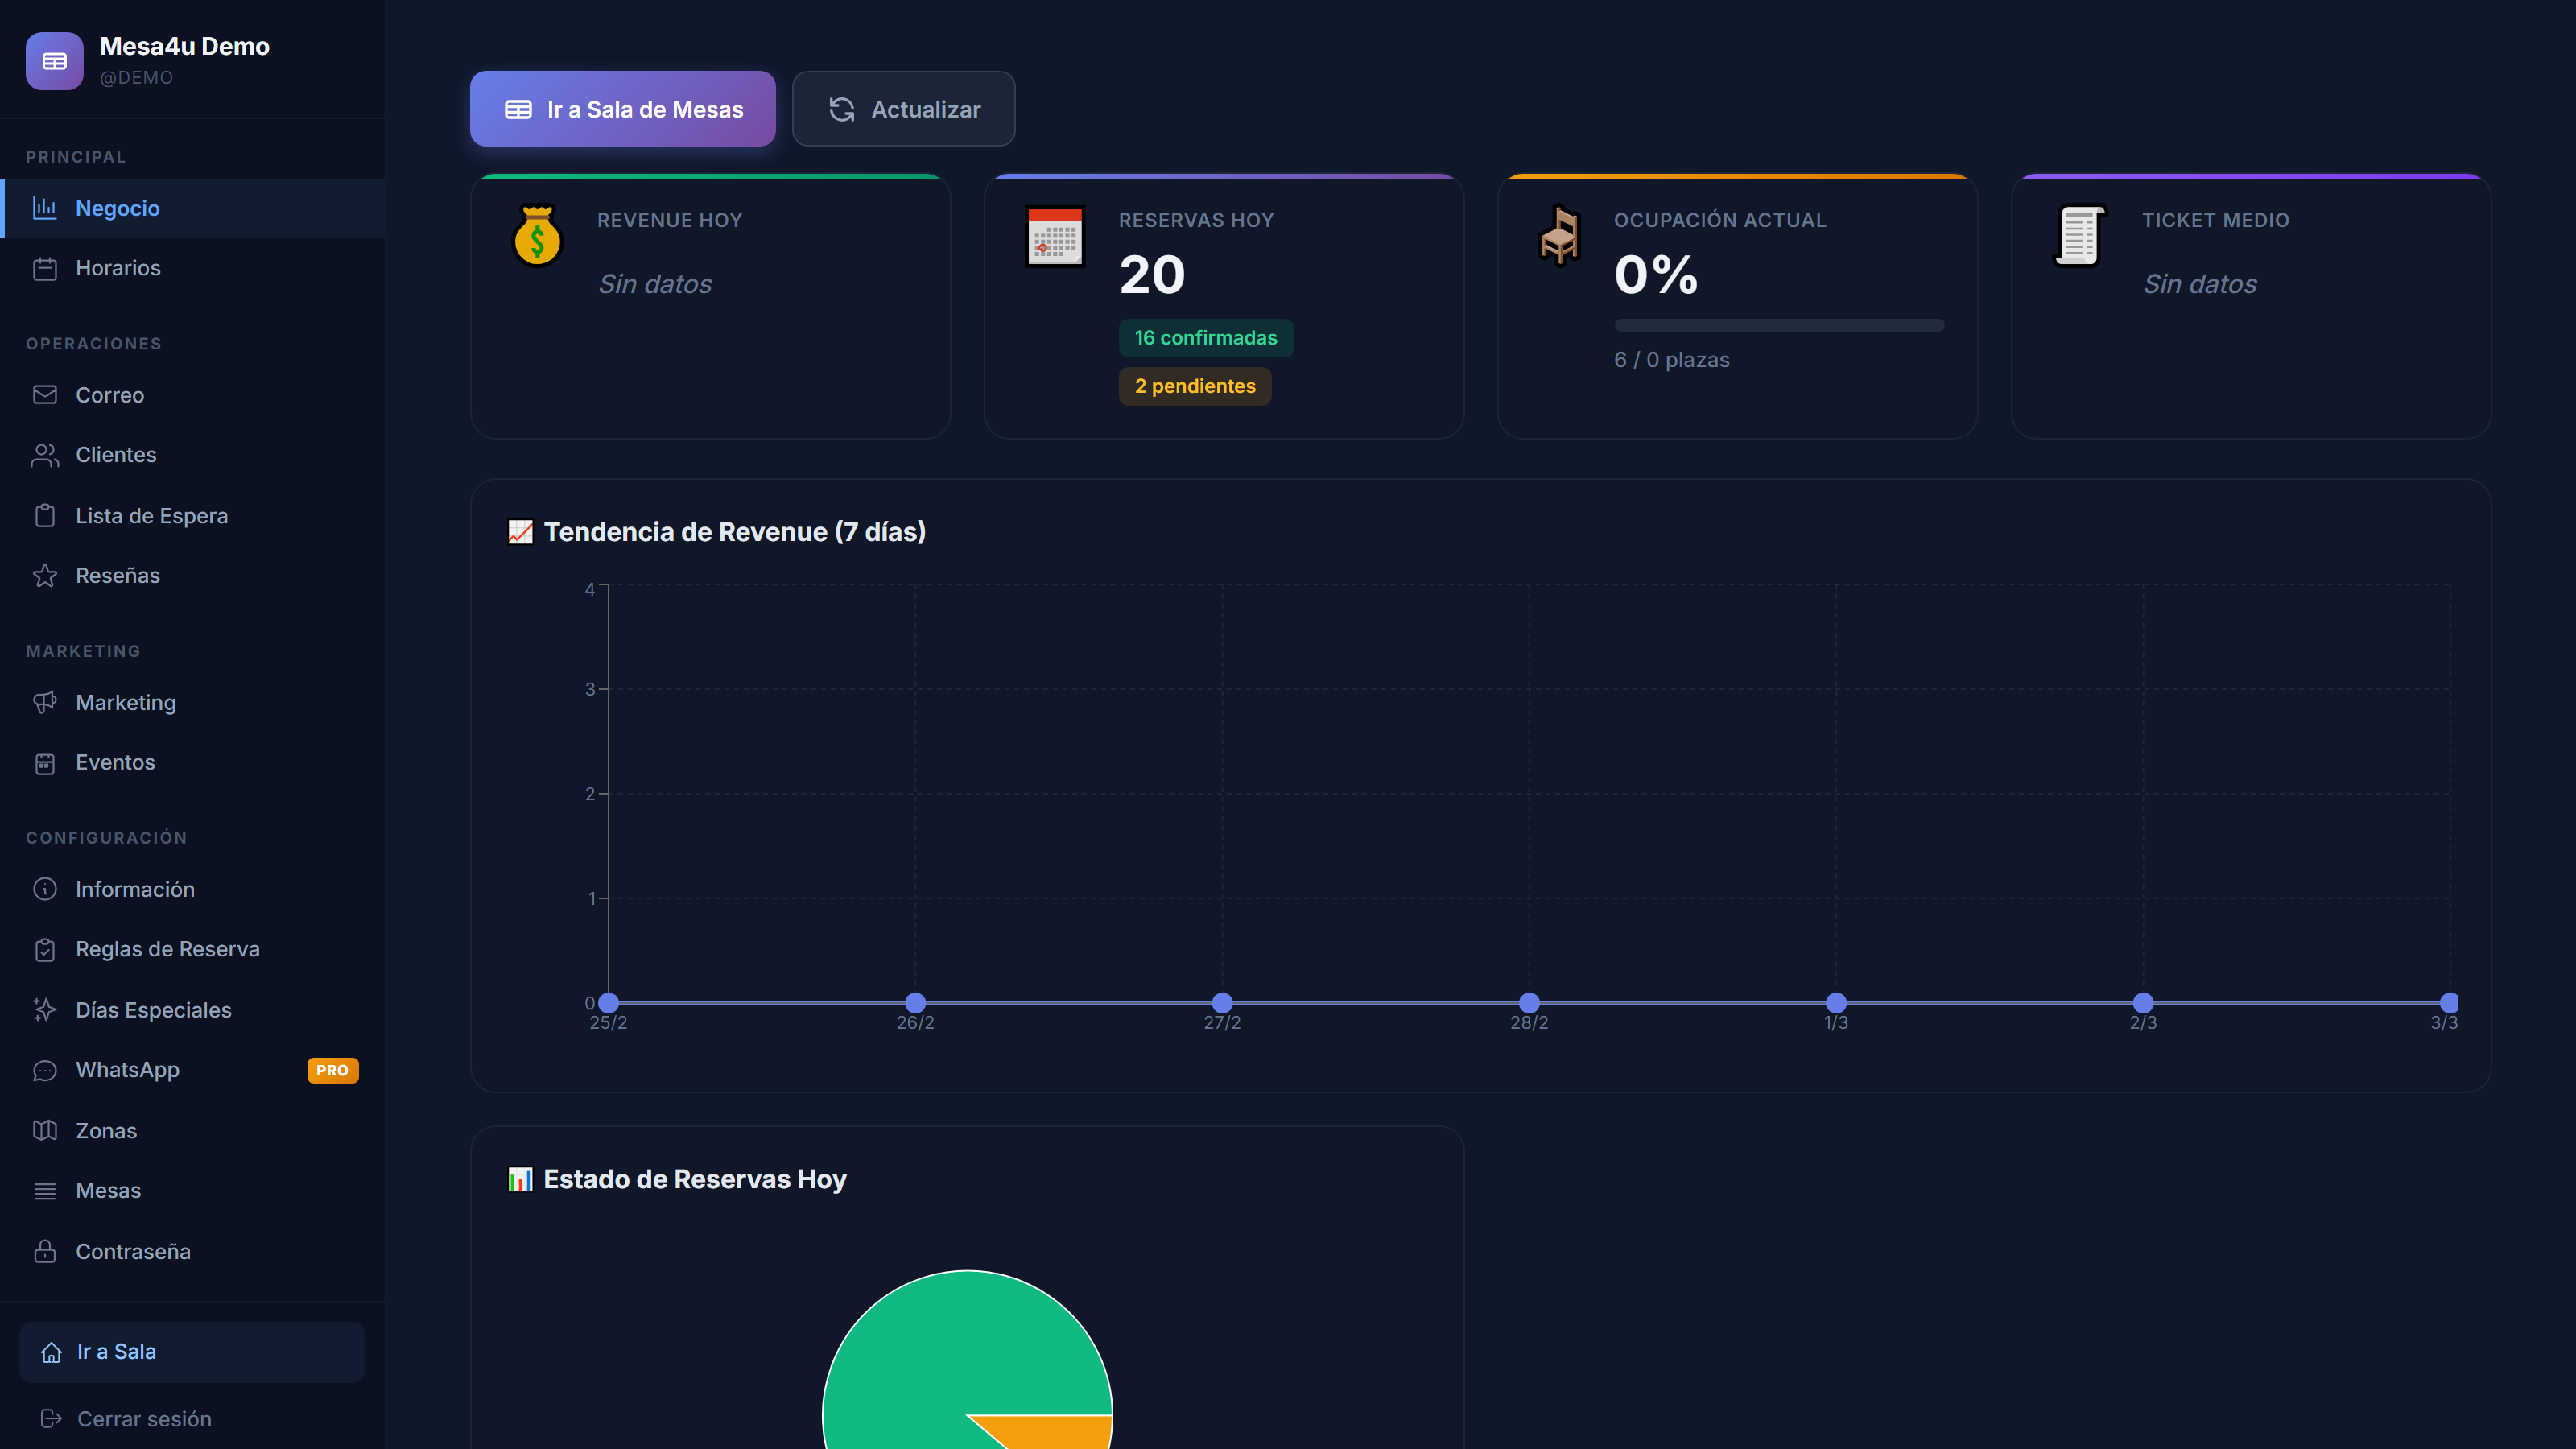Viewport: 2576px width, 1449px height.
Task: Click the Reseñas star icon
Action: 45,575
